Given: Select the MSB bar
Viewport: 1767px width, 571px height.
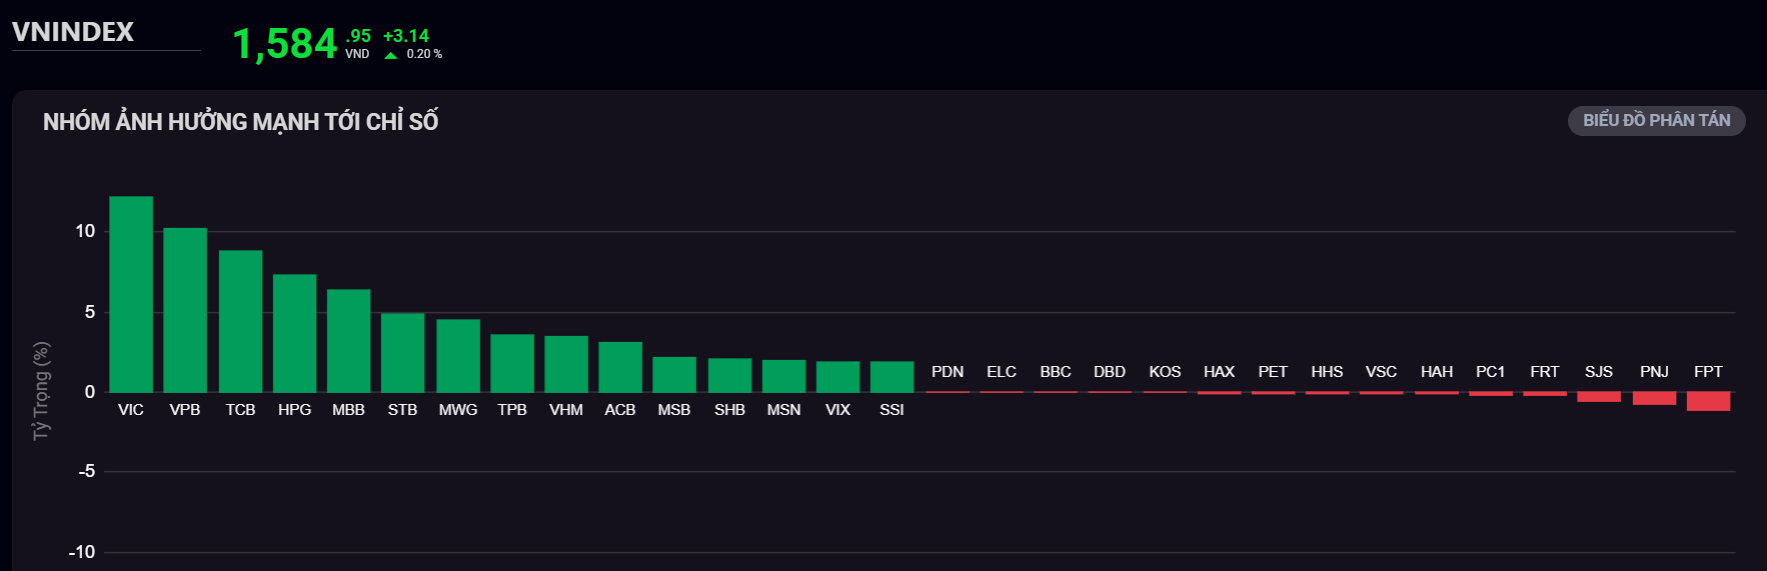Looking at the screenshot, I should [674, 374].
